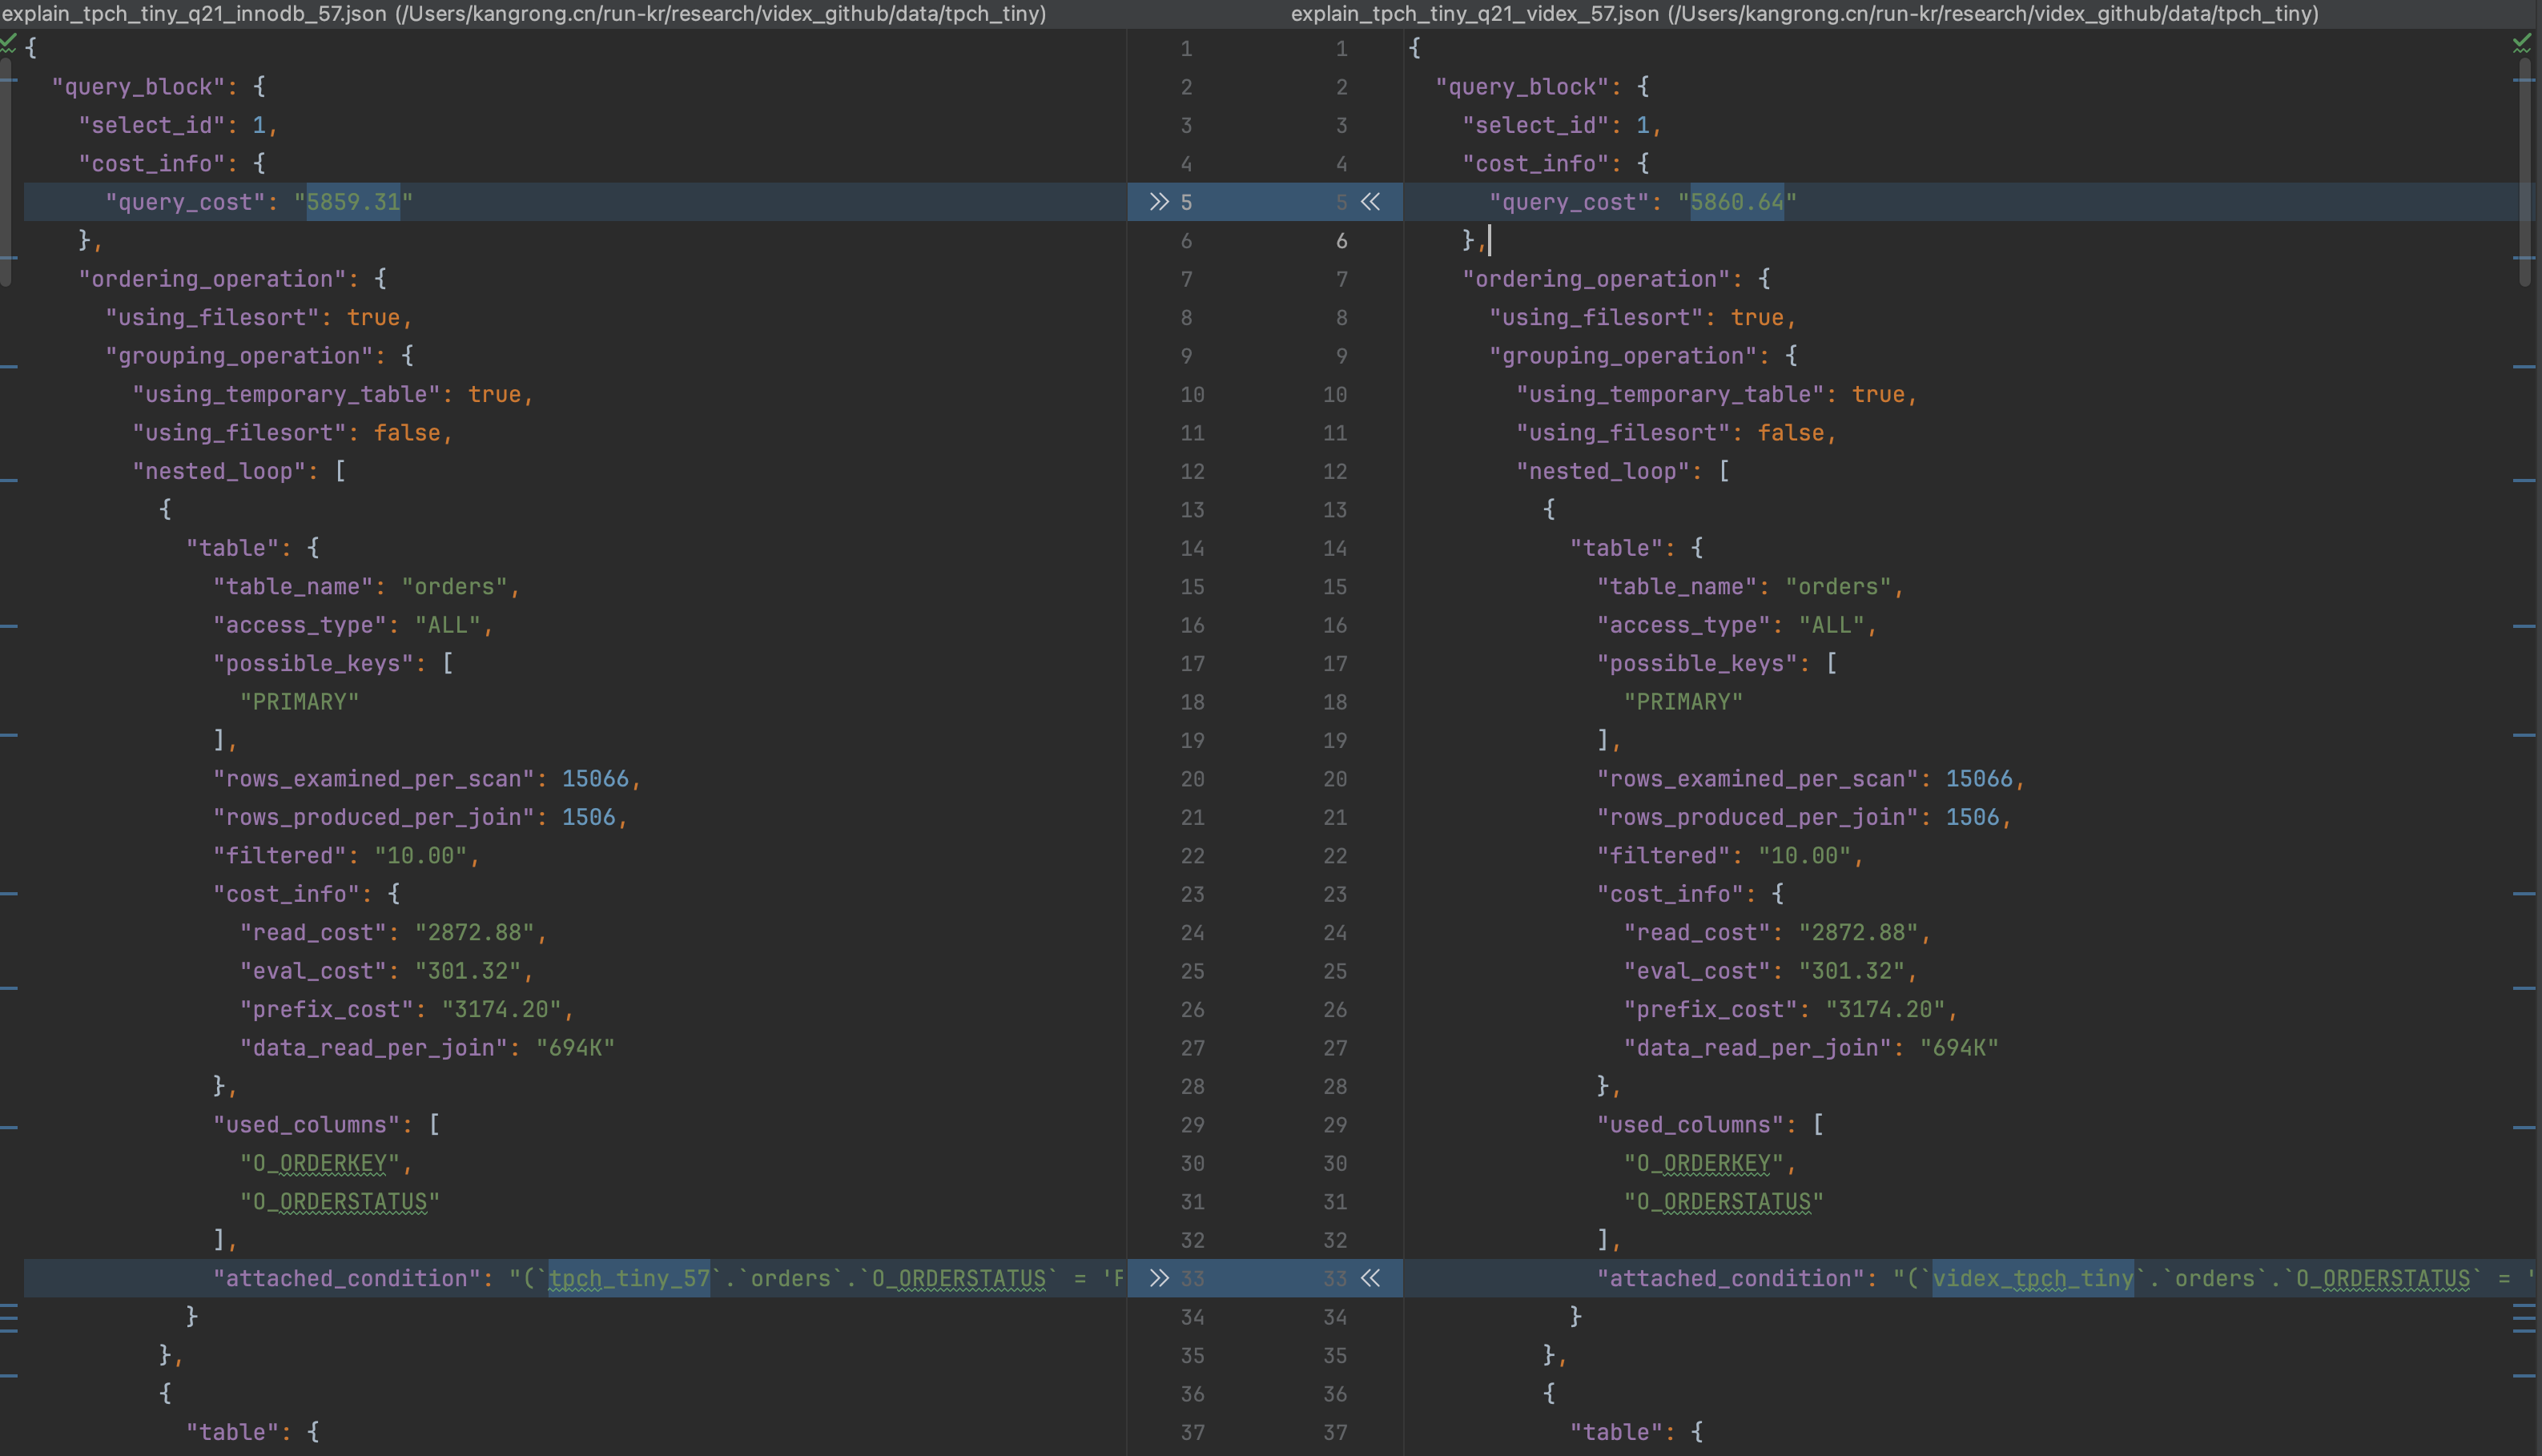
Task: Click "select_id": 1 in right pane
Action: click(x=1562, y=125)
